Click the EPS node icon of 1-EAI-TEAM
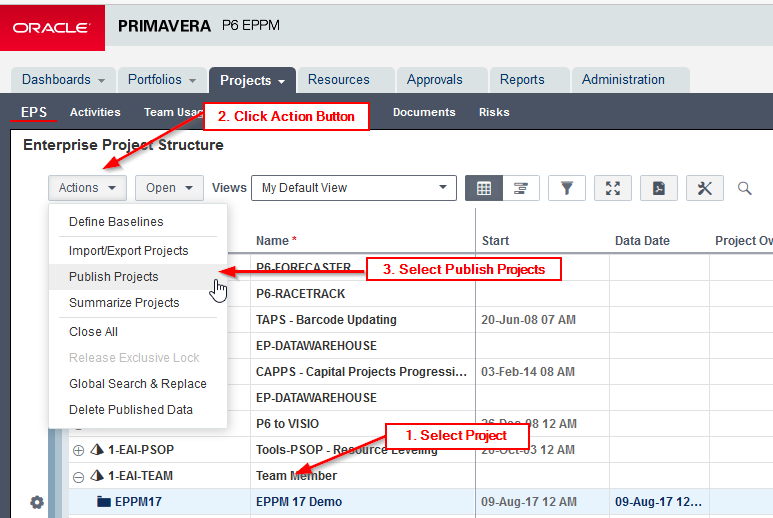The image size is (773, 518). (x=97, y=476)
